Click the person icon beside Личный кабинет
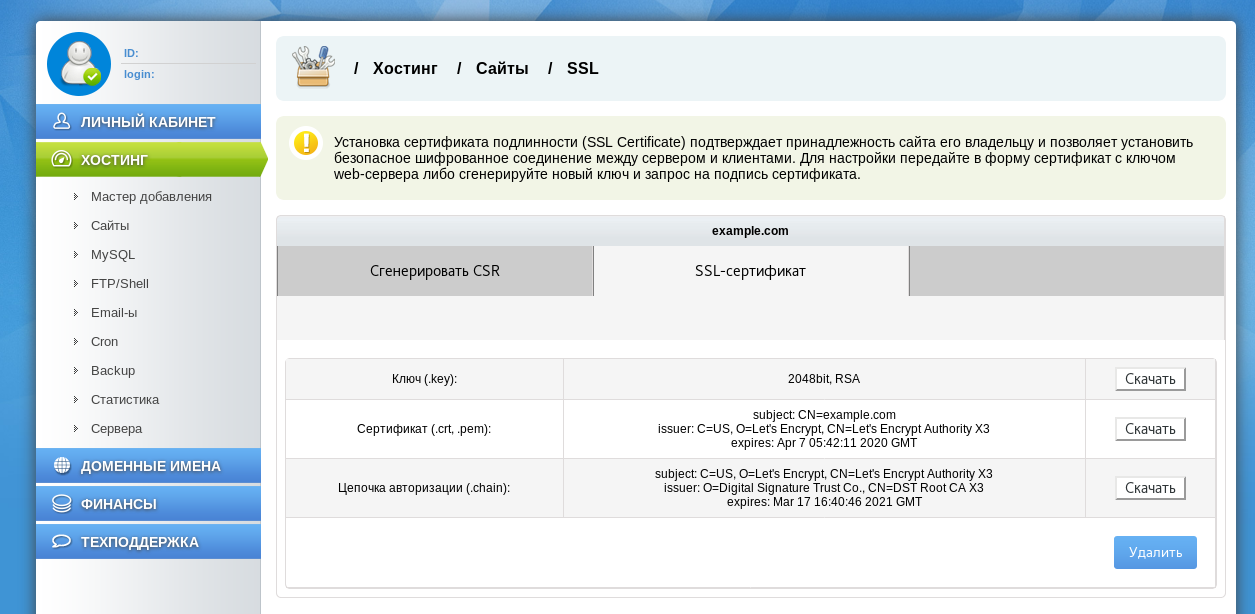Viewport: 1255px width, 614px height. 62,122
